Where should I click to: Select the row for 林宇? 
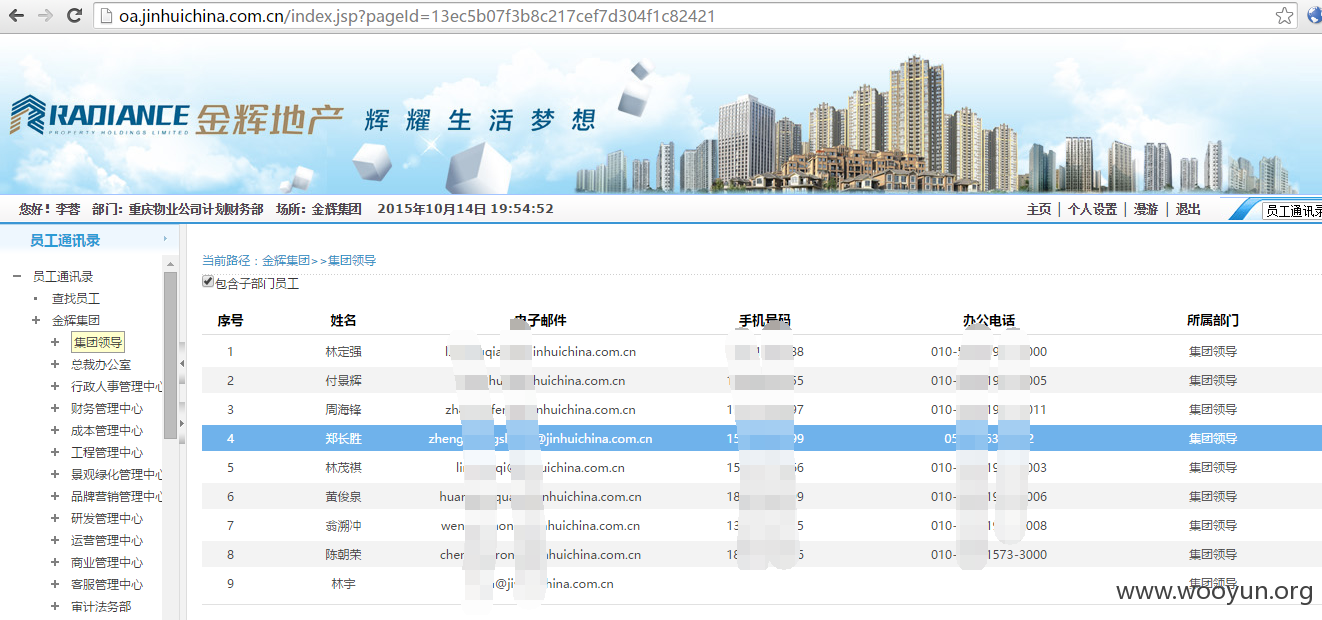(761, 584)
